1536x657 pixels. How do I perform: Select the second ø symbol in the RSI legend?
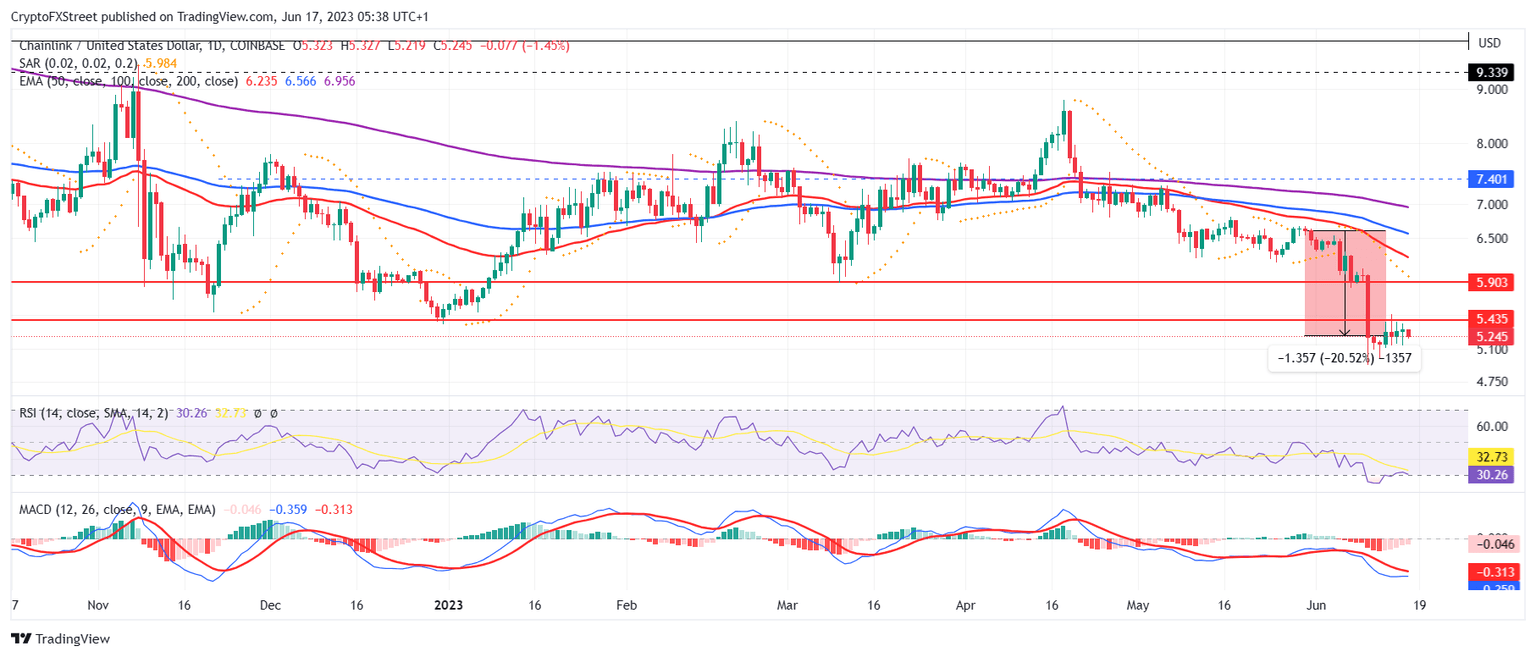point(274,413)
